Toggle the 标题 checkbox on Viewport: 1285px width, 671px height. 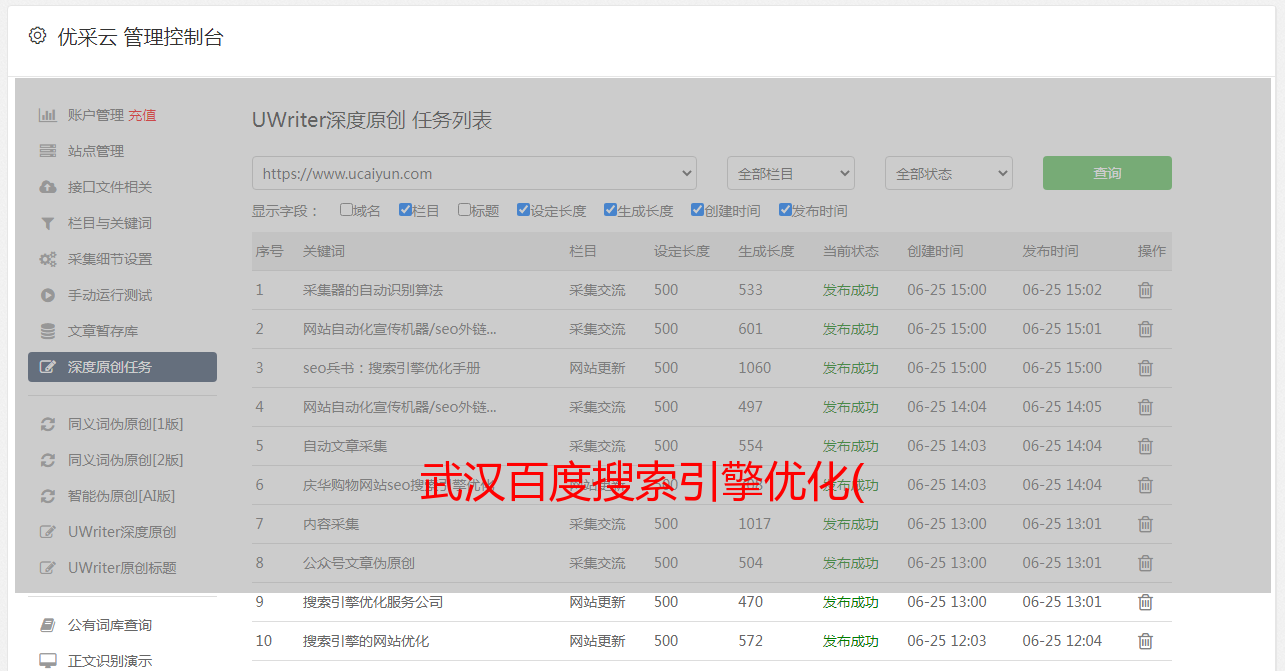[464, 210]
